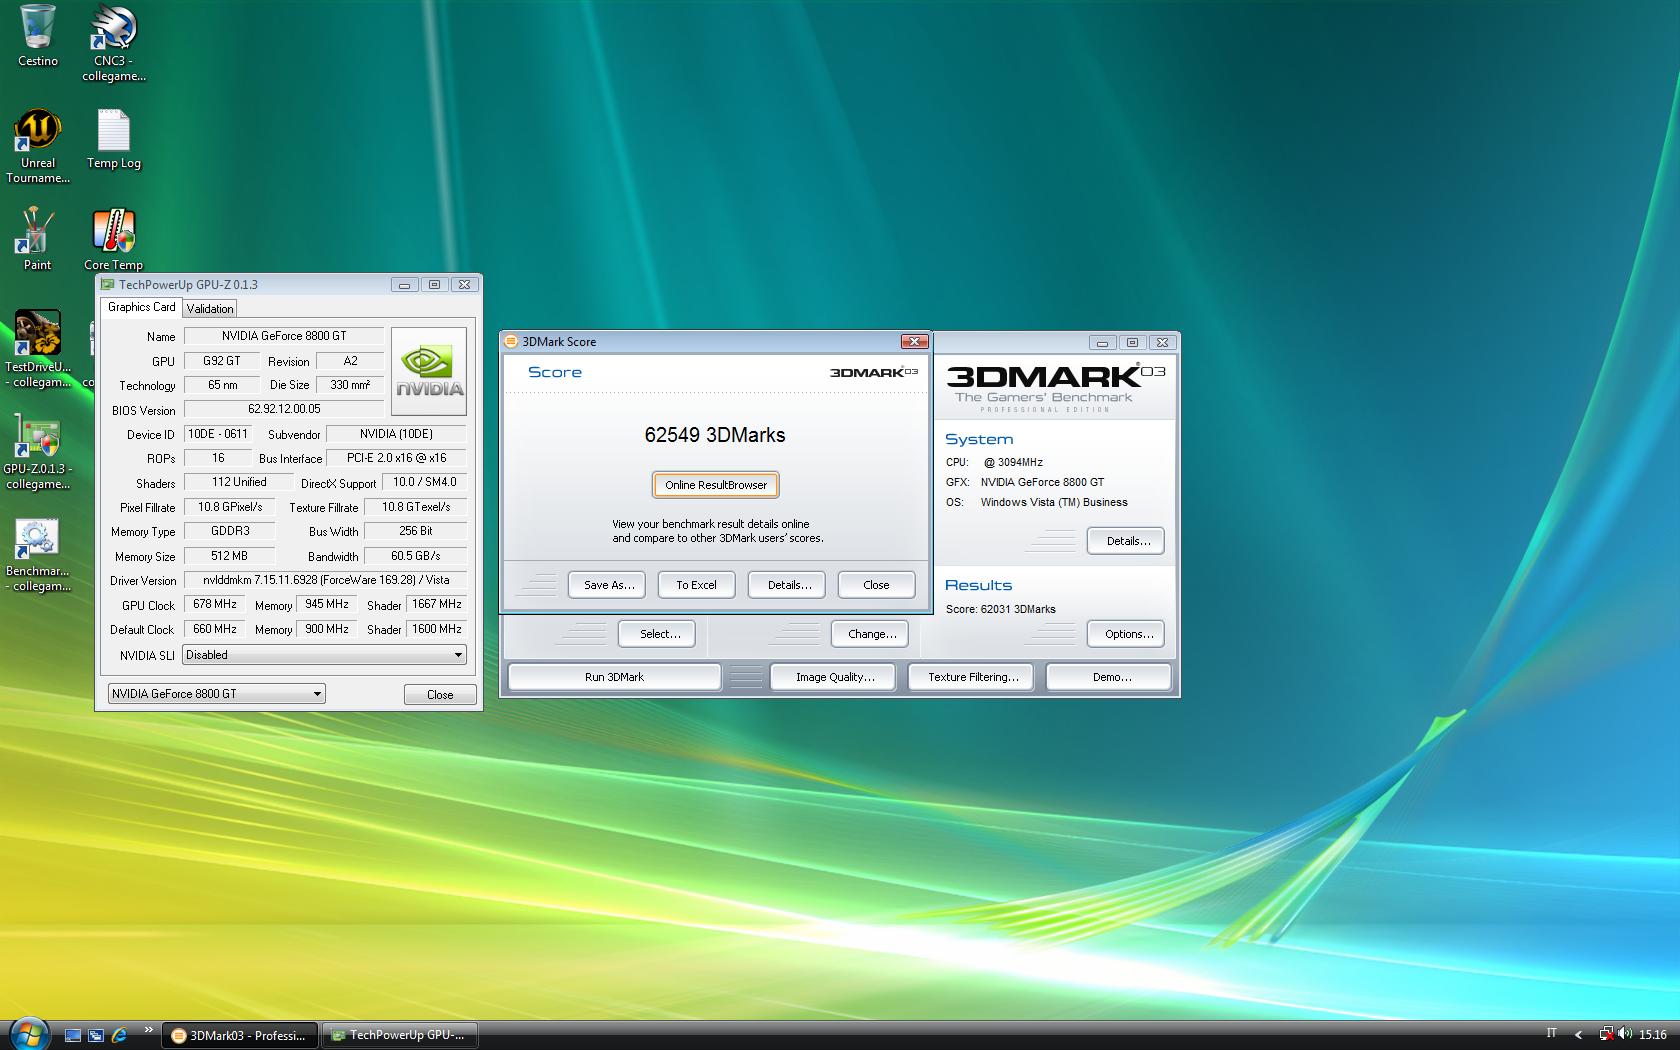This screenshot has height=1050, width=1680.
Task: Click Image Quality button
Action: pyautogui.click(x=835, y=677)
